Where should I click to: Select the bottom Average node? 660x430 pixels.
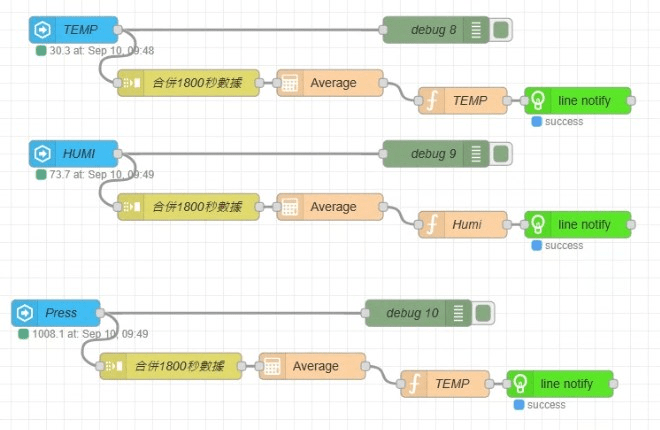(312, 366)
